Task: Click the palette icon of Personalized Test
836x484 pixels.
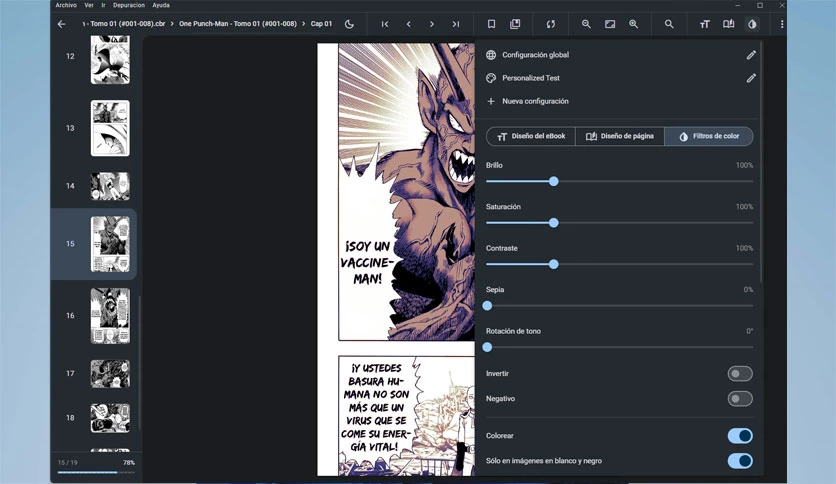Action: pyautogui.click(x=491, y=78)
